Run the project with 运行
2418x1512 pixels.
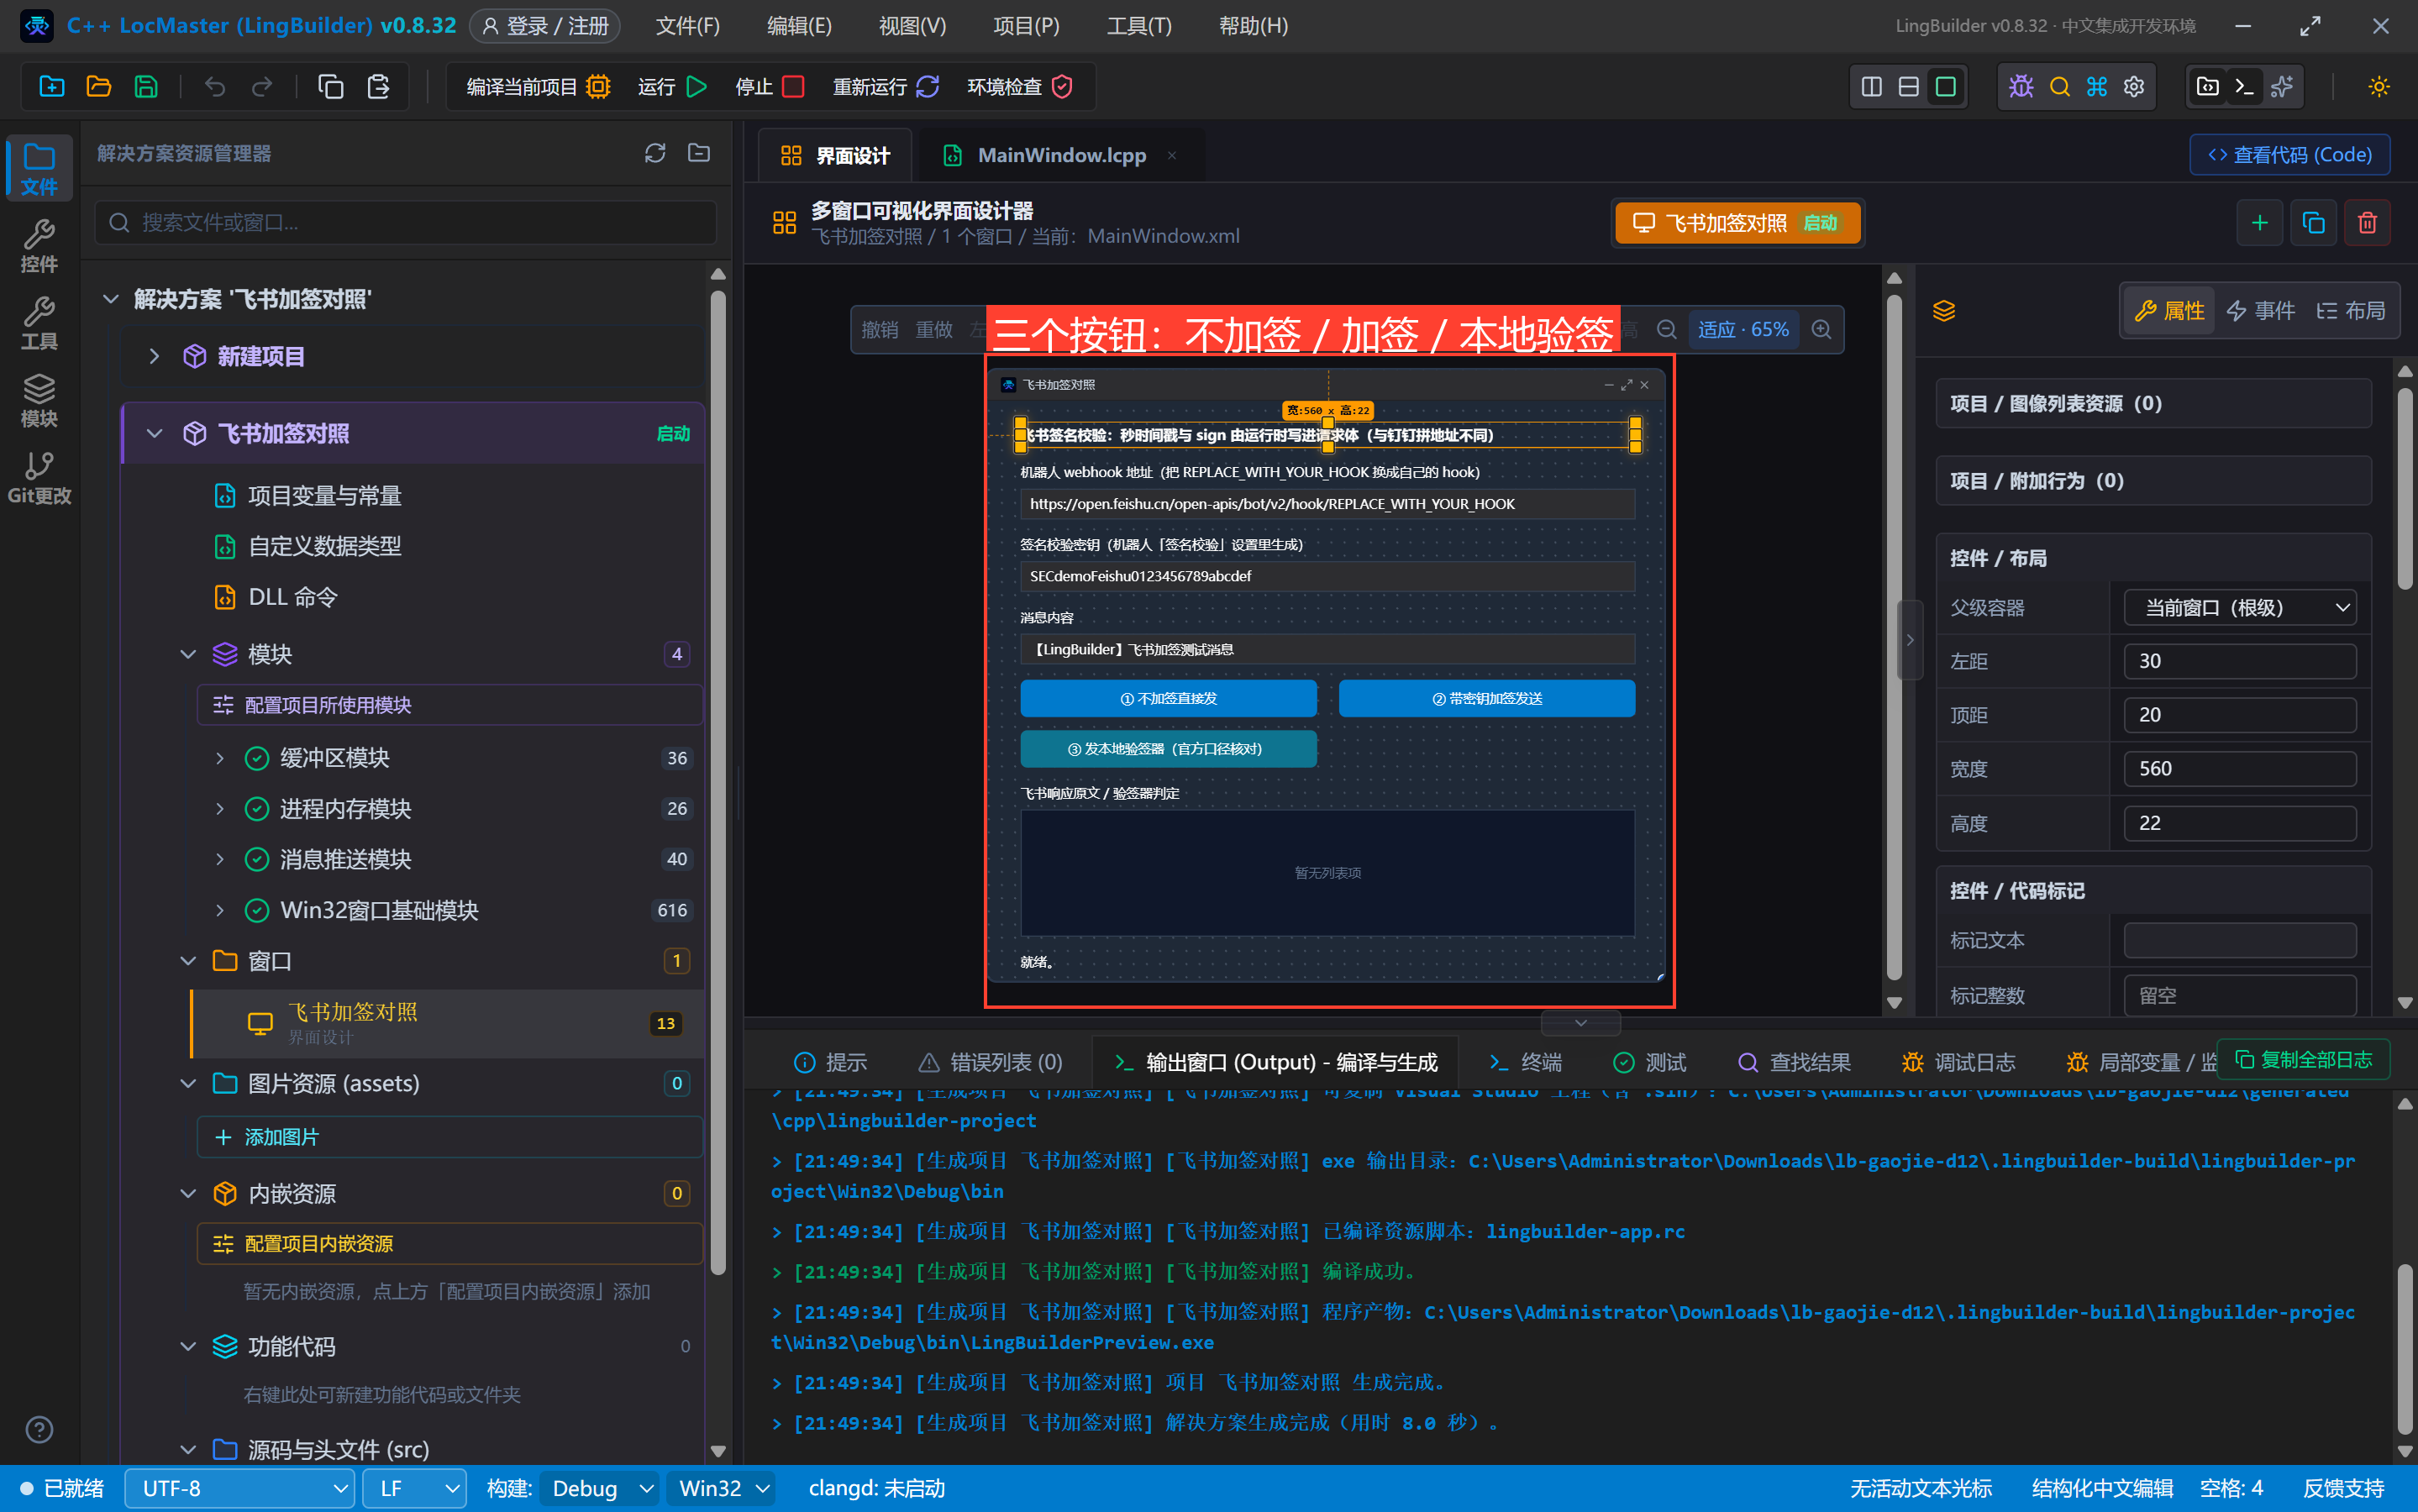coord(672,87)
